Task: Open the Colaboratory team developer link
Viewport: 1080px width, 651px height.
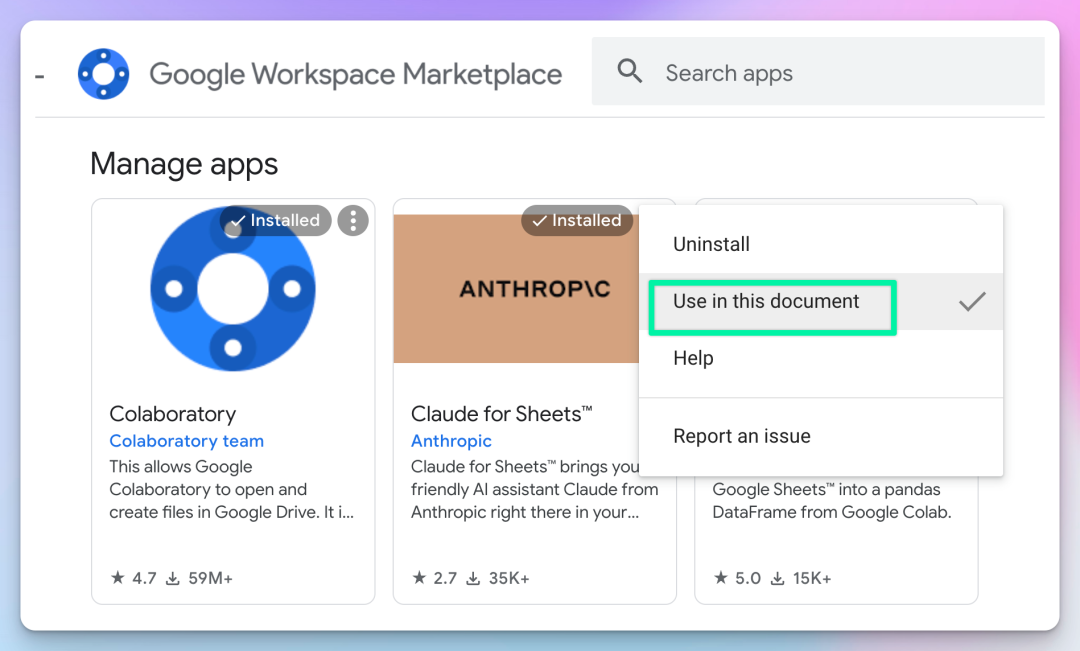Action: coord(187,441)
